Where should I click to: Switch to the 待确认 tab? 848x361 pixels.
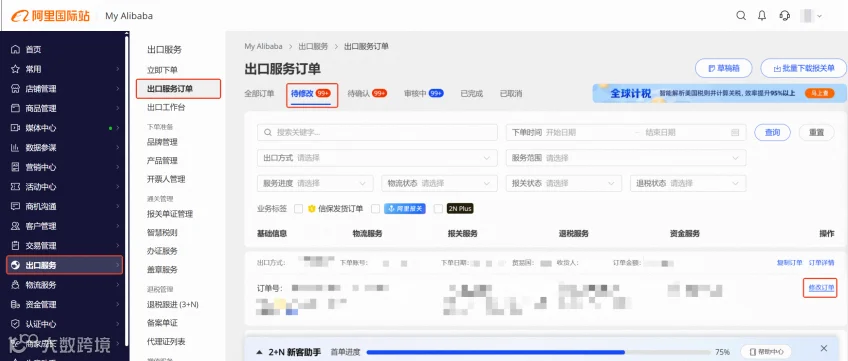(367, 93)
